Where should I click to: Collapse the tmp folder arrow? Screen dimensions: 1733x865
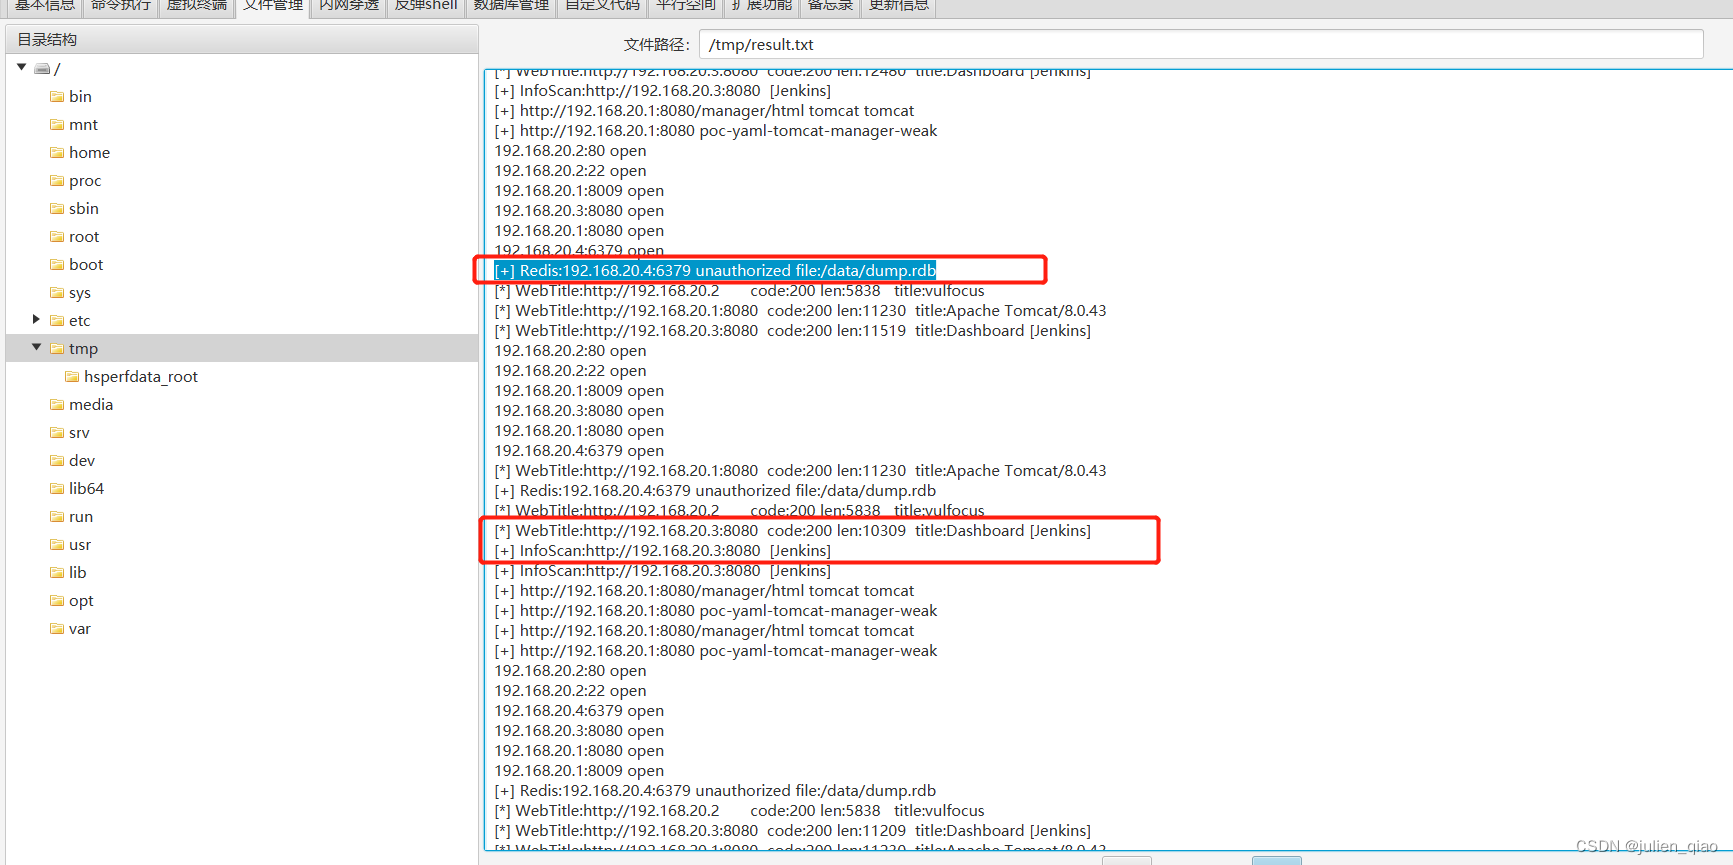(x=36, y=348)
